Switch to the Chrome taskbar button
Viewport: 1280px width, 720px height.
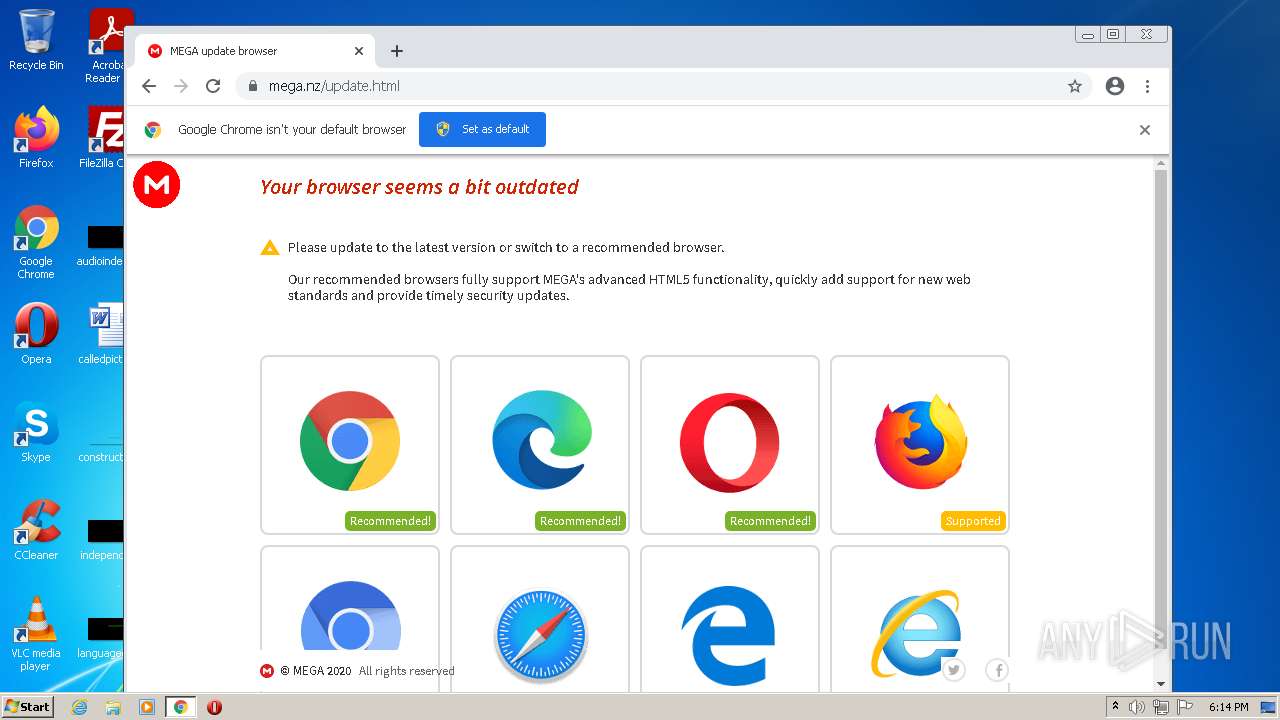pyautogui.click(x=181, y=707)
